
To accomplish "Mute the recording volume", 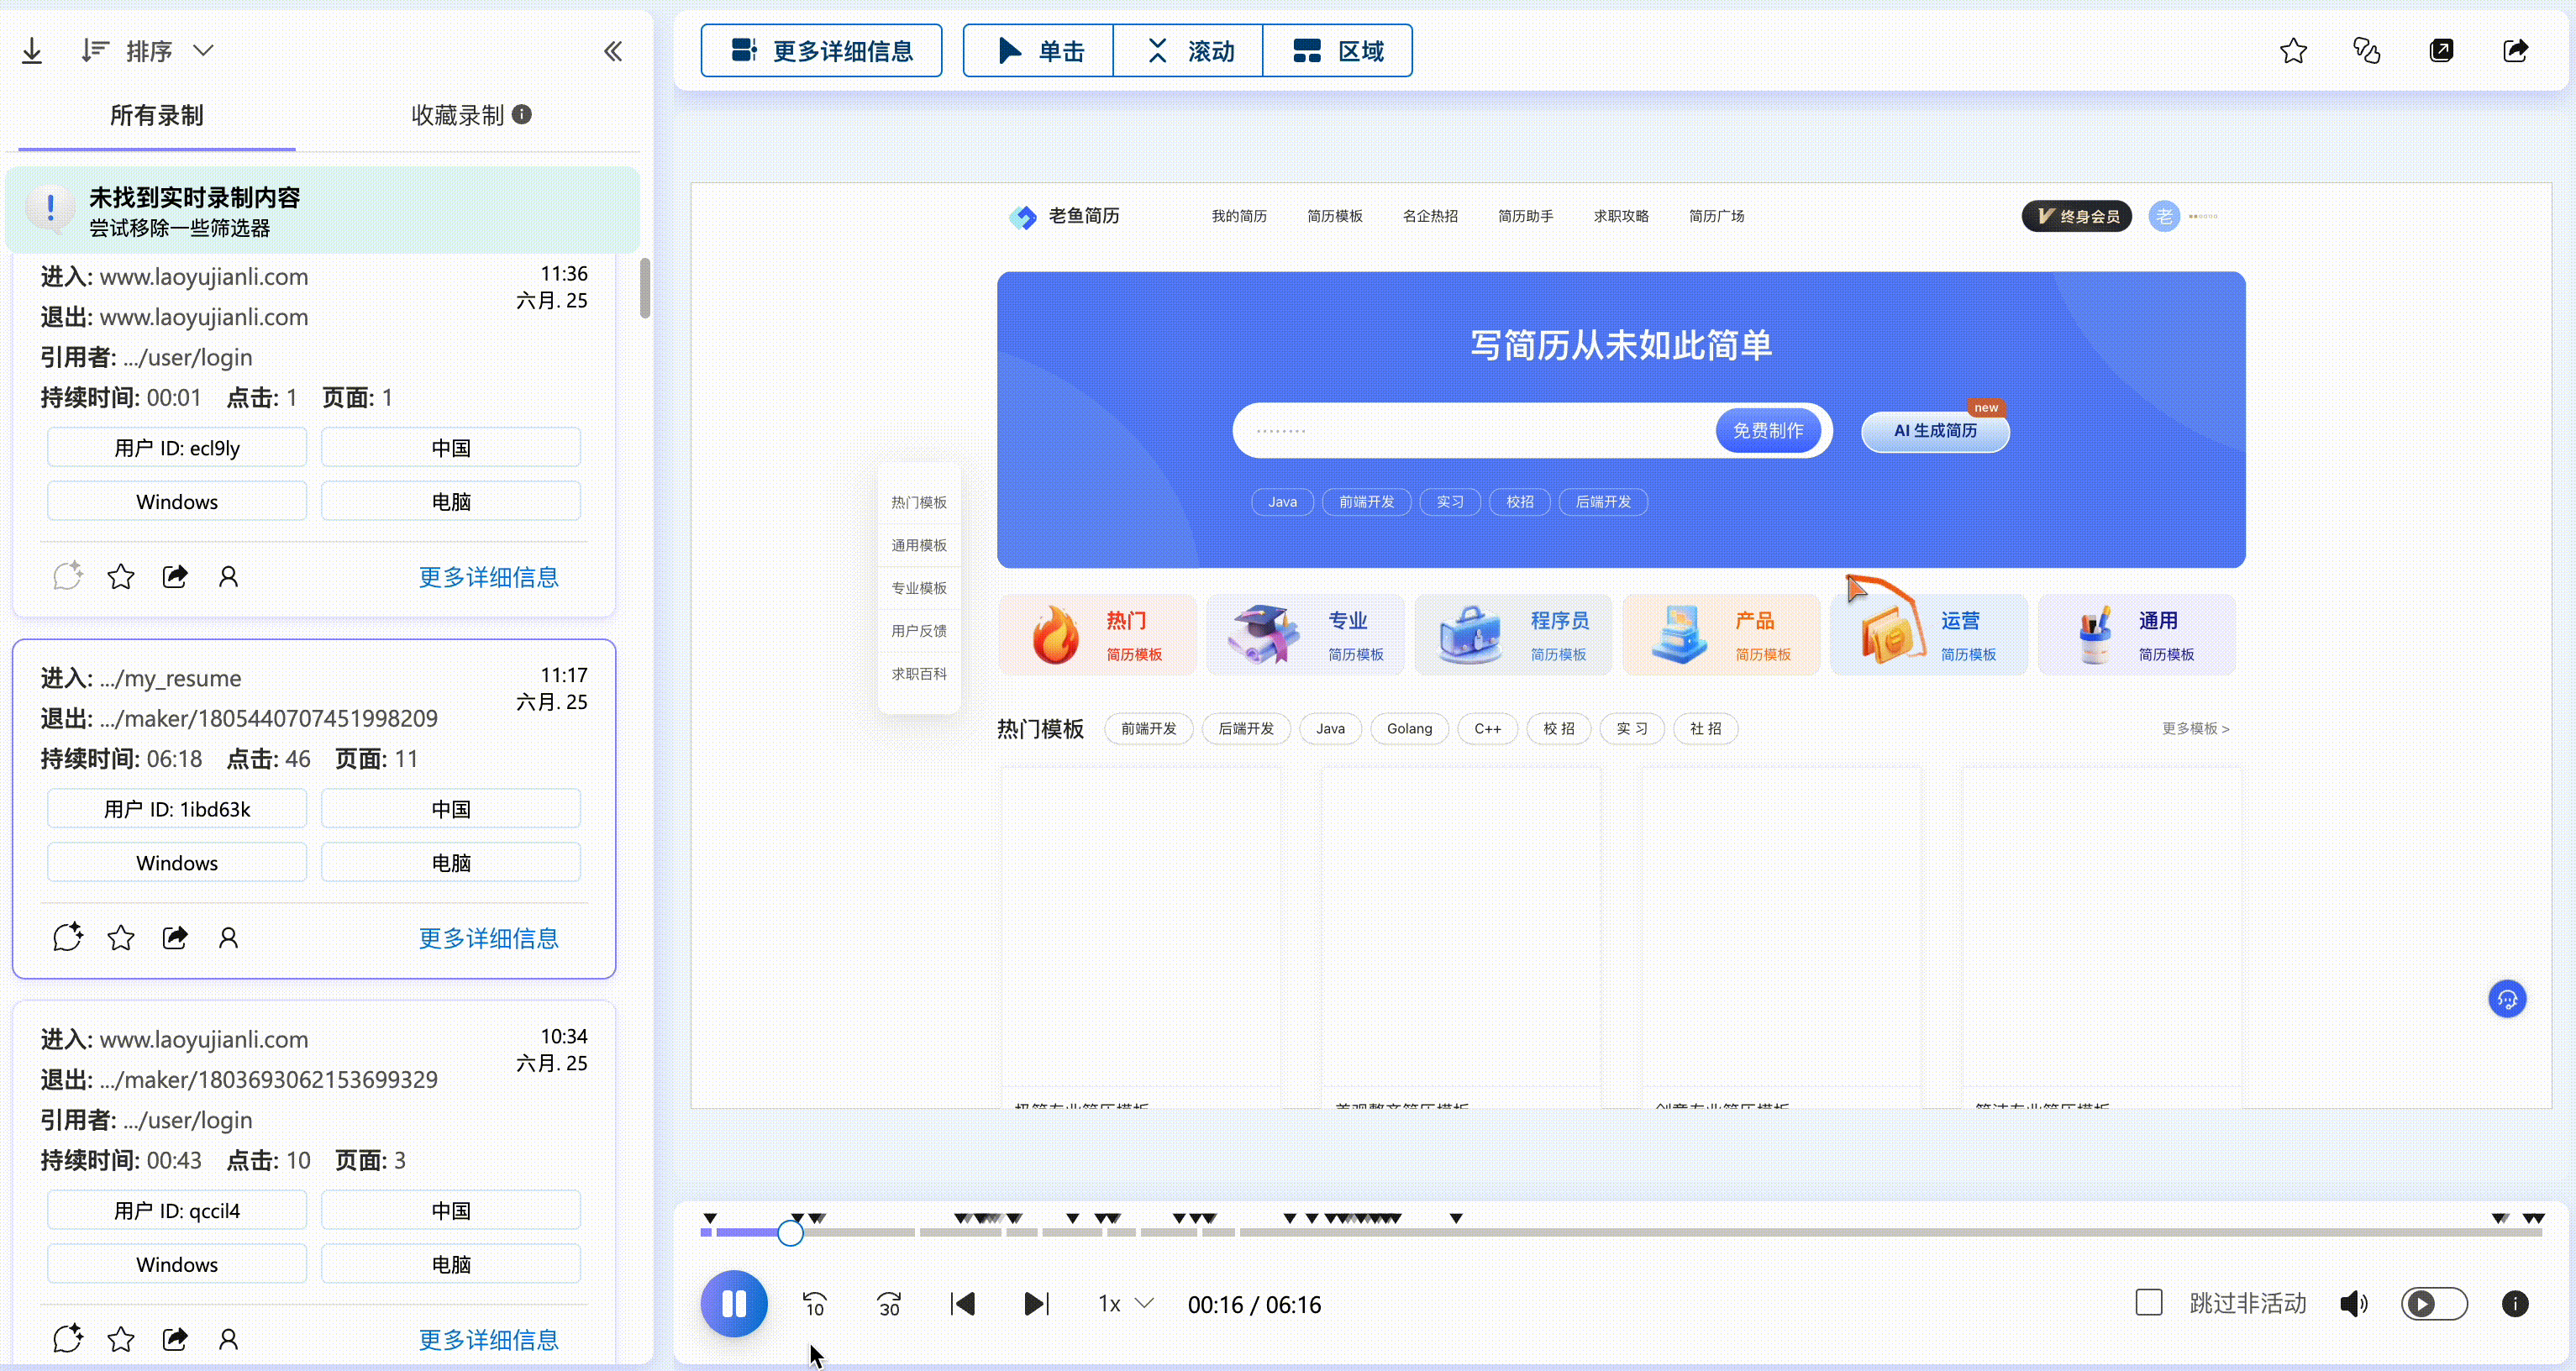I will (x=2353, y=1304).
